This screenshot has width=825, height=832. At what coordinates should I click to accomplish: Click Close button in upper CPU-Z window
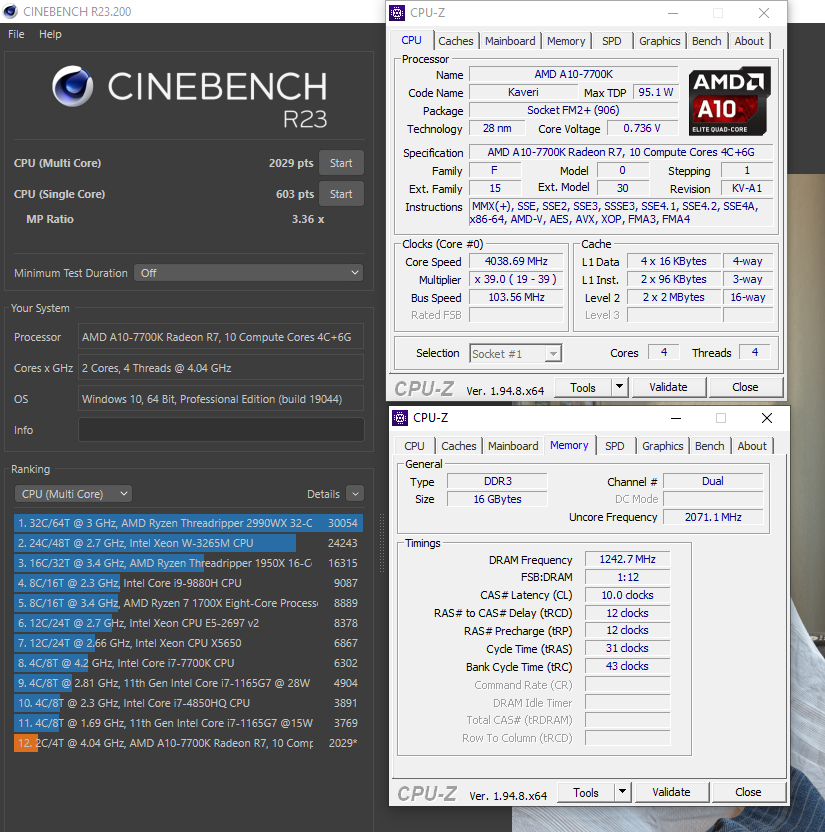[745, 387]
